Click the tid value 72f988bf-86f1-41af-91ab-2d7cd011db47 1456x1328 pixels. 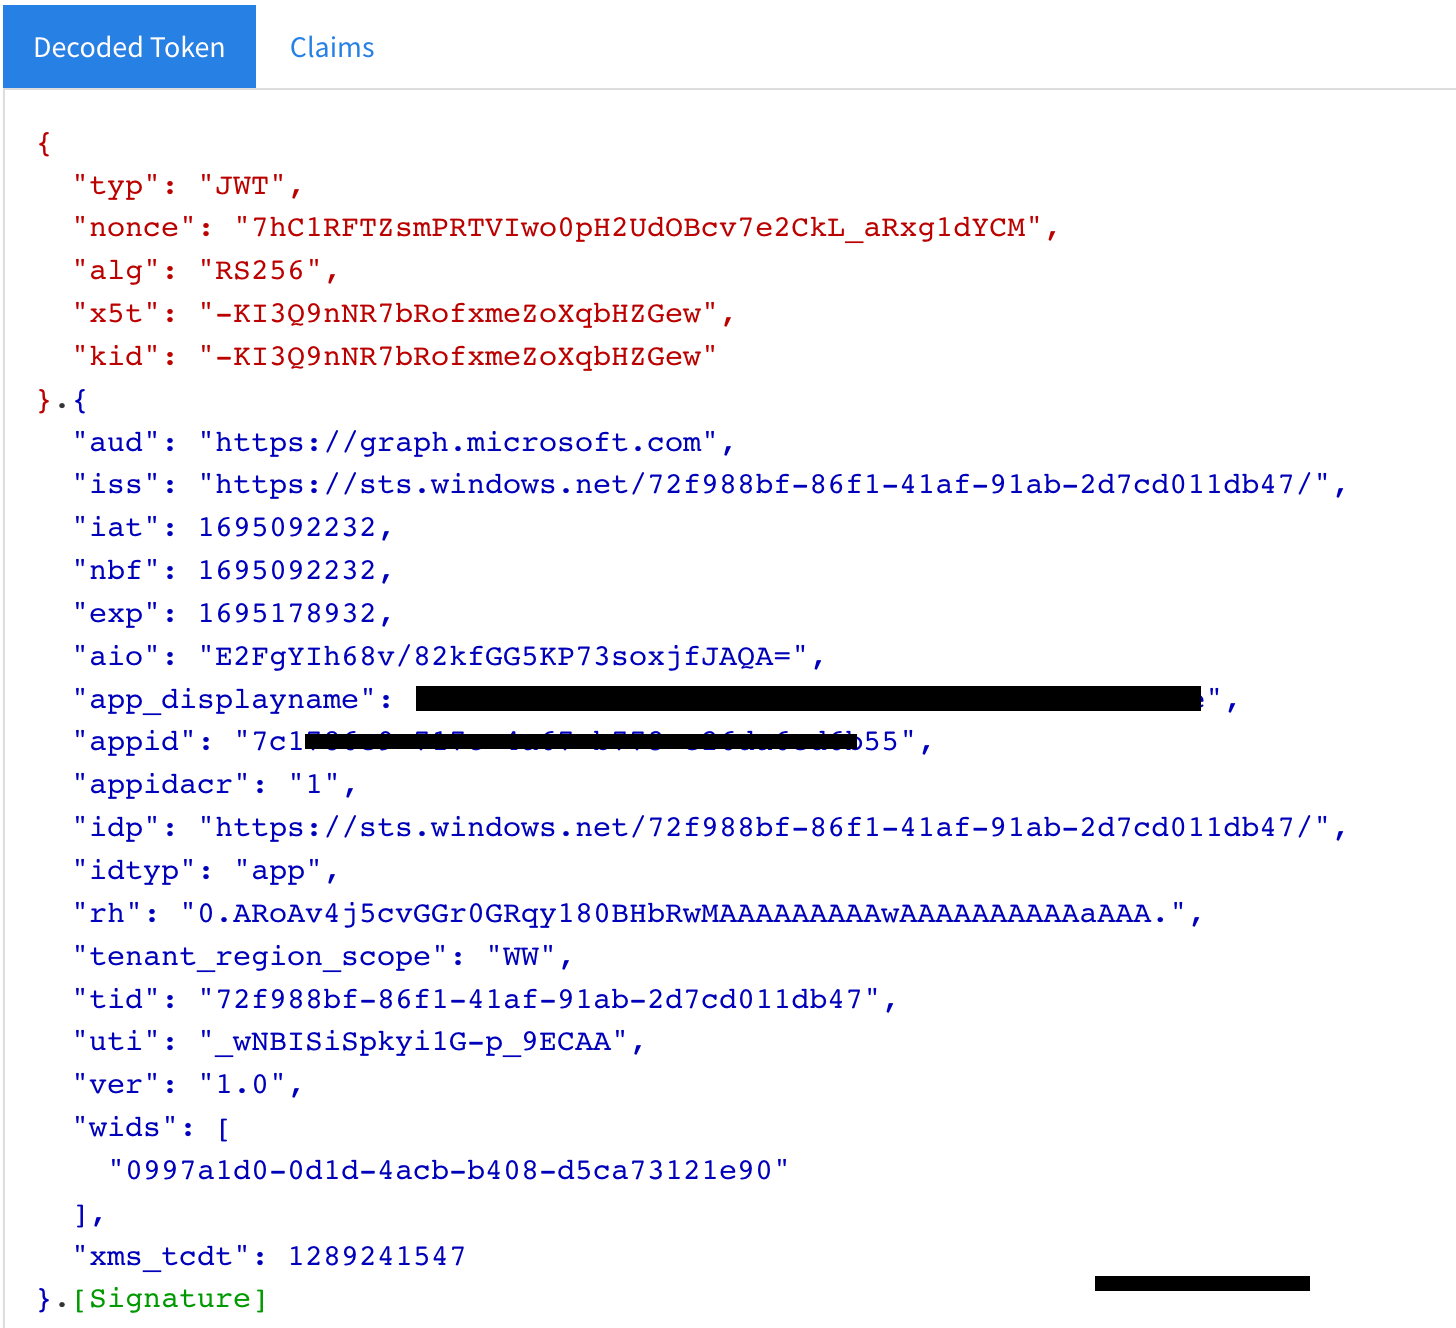tap(540, 999)
